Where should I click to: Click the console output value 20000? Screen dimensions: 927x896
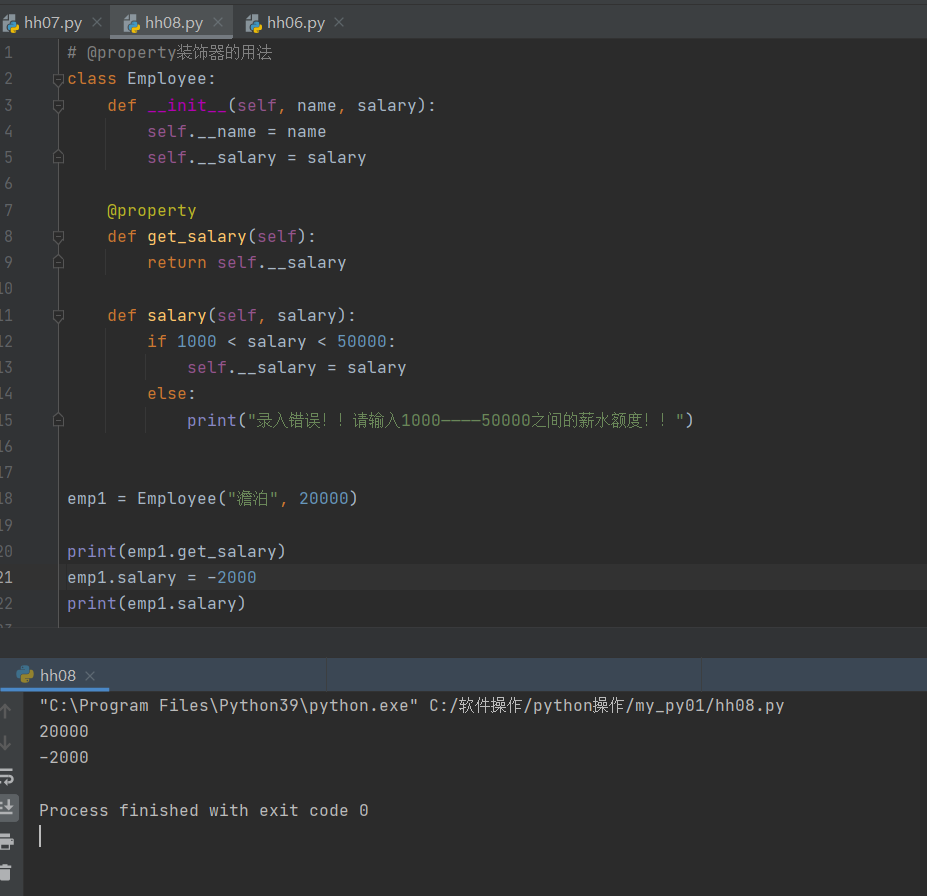point(64,732)
